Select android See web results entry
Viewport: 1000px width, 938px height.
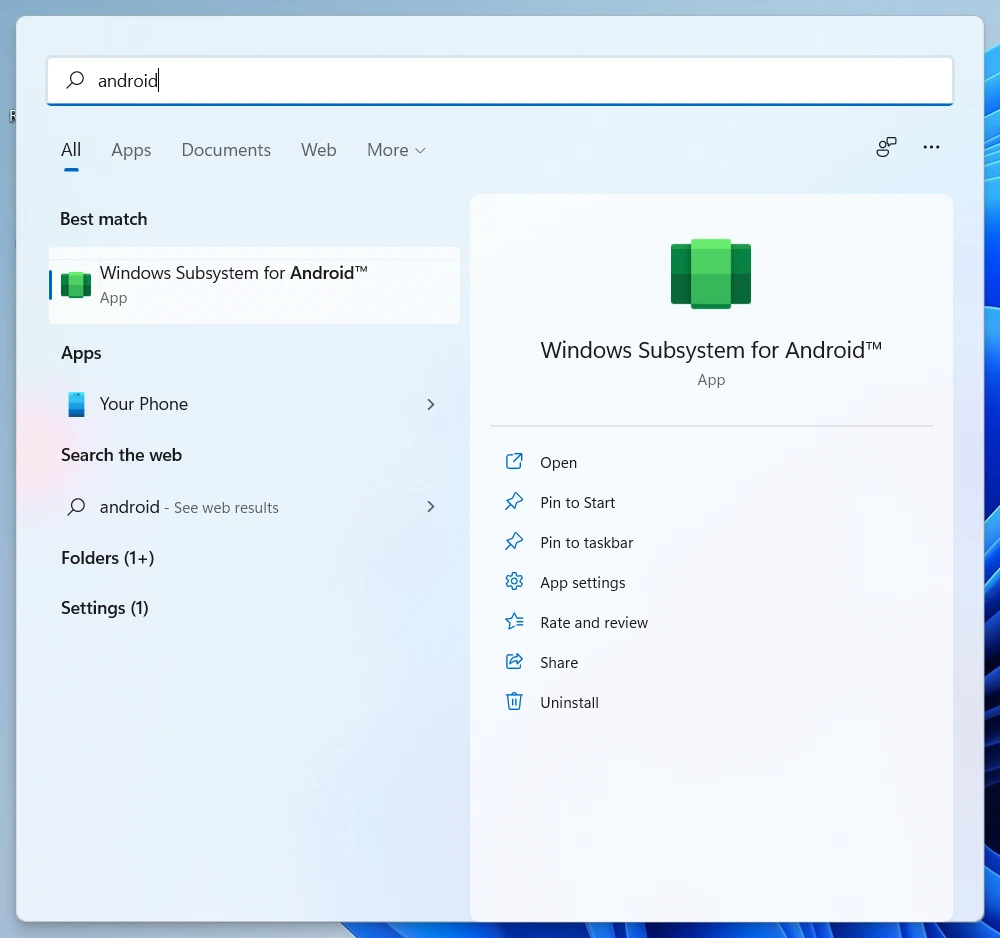[254, 507]
